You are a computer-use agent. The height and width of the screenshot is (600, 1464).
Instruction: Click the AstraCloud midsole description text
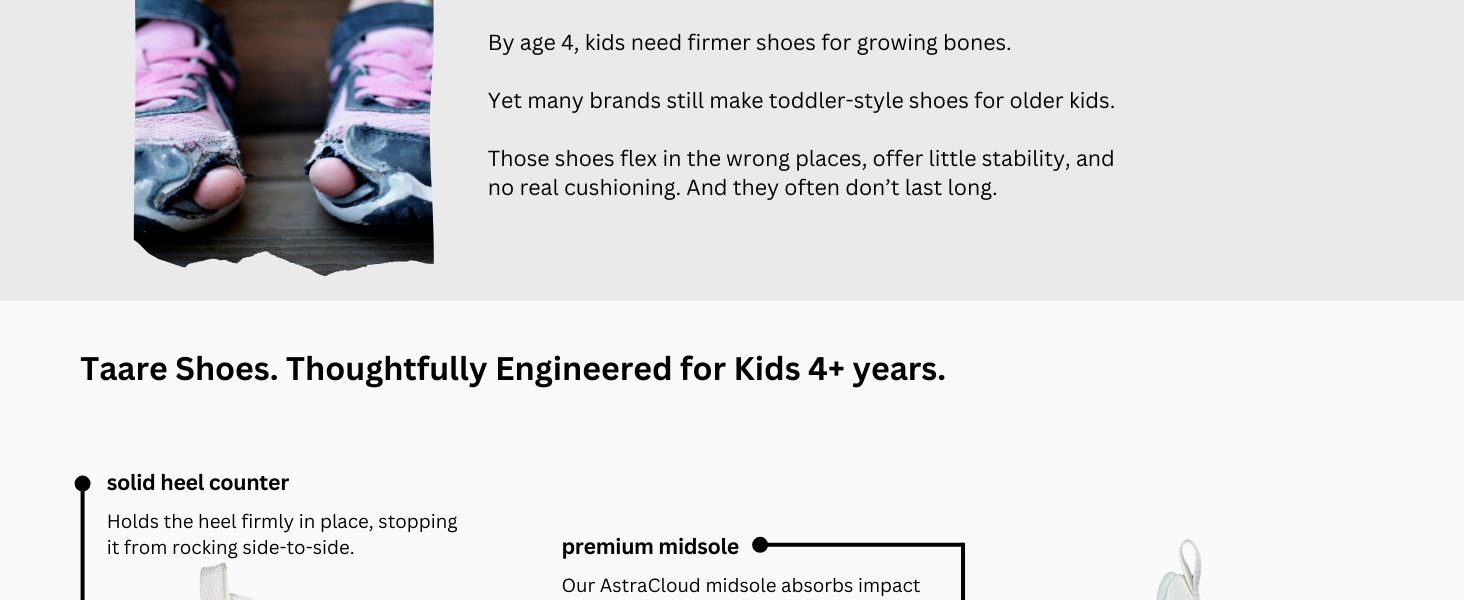[x=740, y=586]
